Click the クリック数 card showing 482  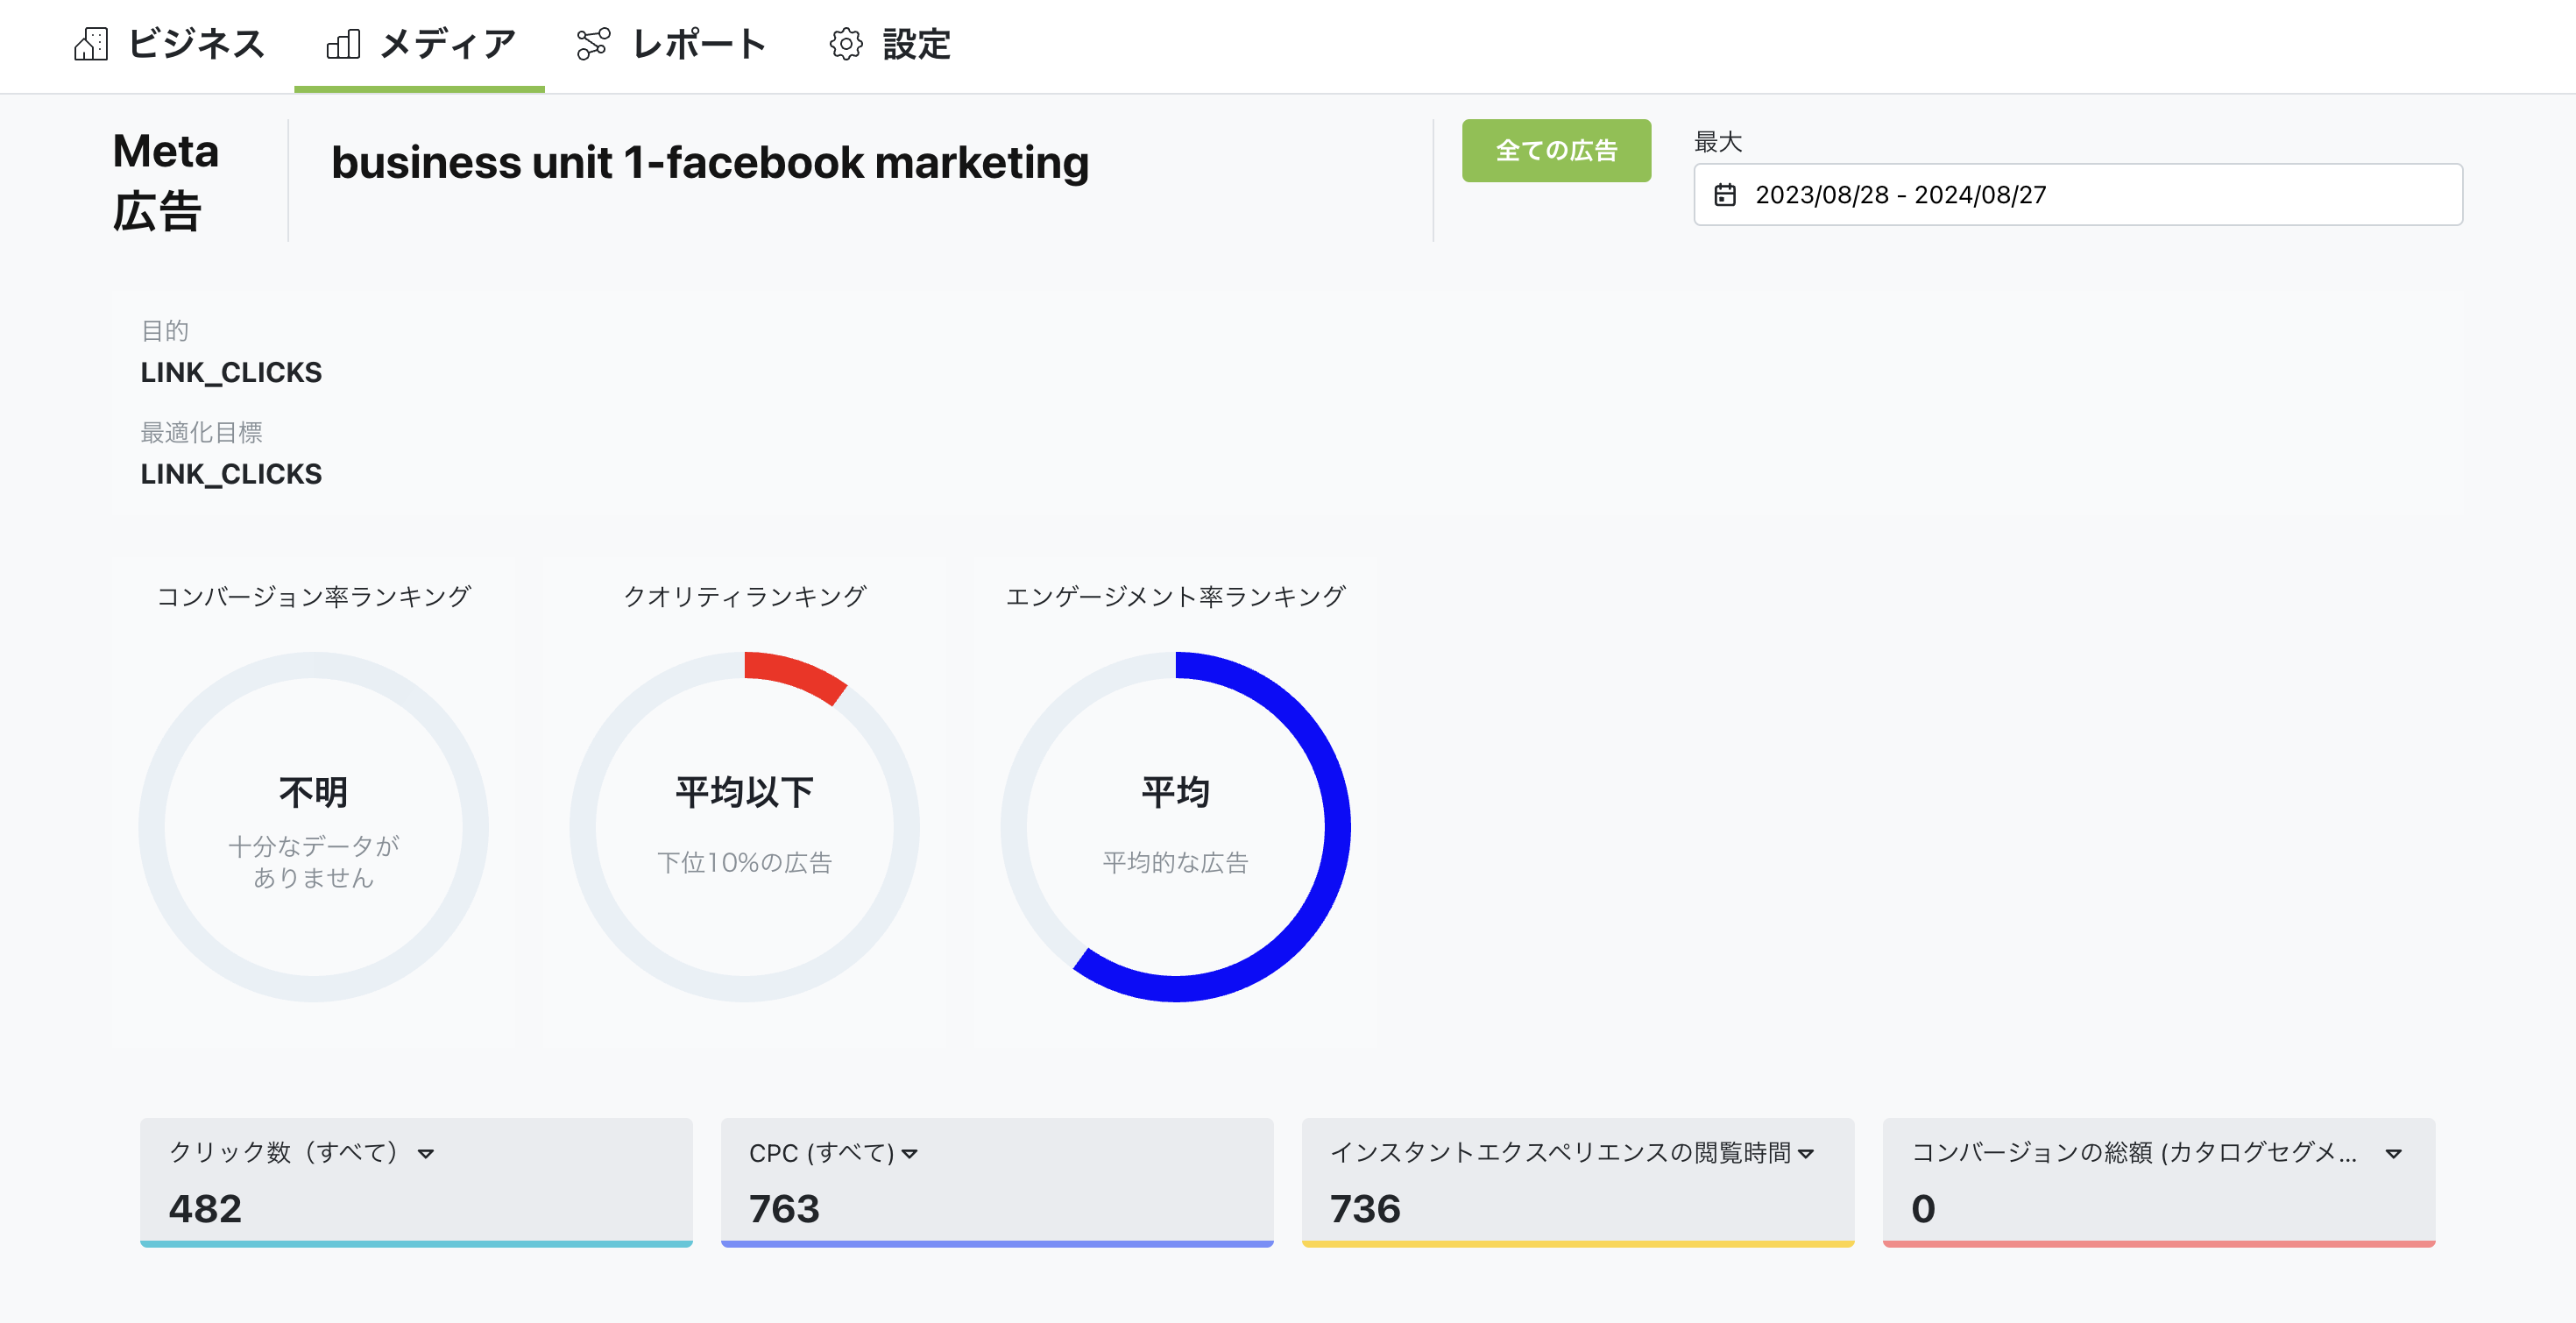(416, 1183)
